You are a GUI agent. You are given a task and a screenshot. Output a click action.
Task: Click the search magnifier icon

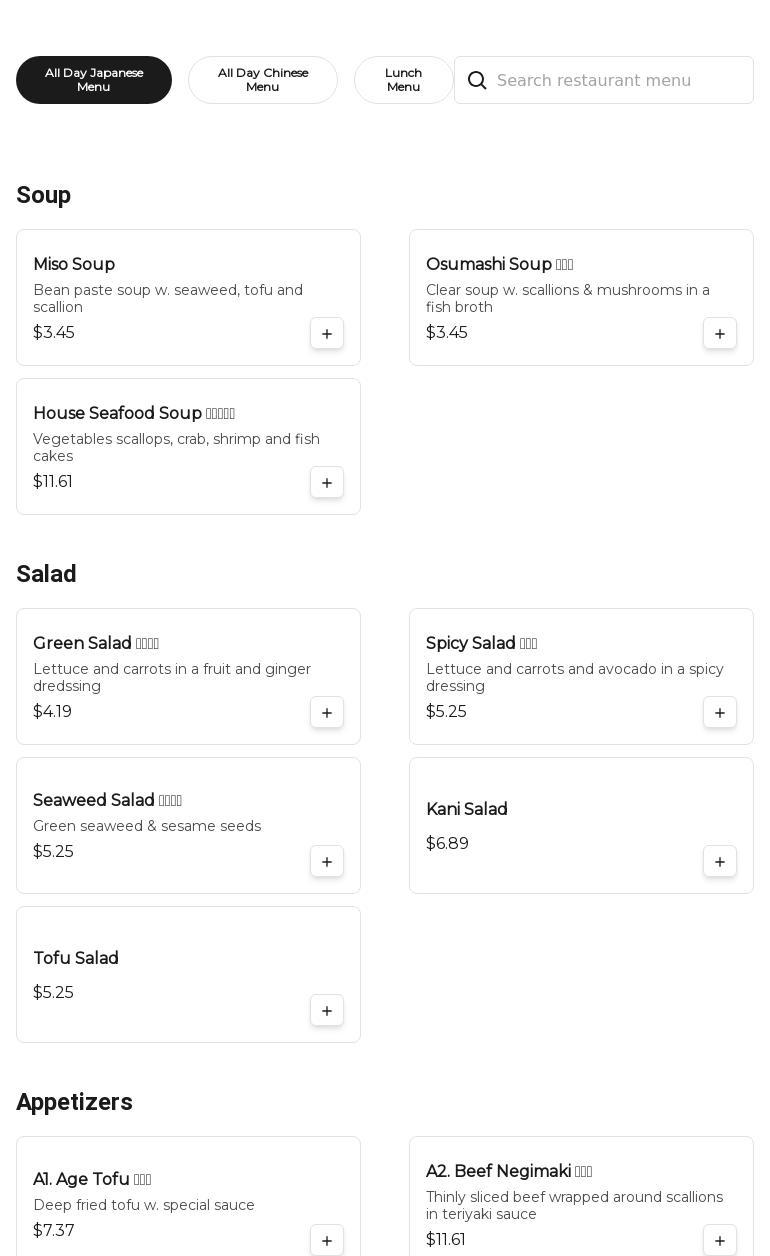pyautogui.click(x=477, y=80)
